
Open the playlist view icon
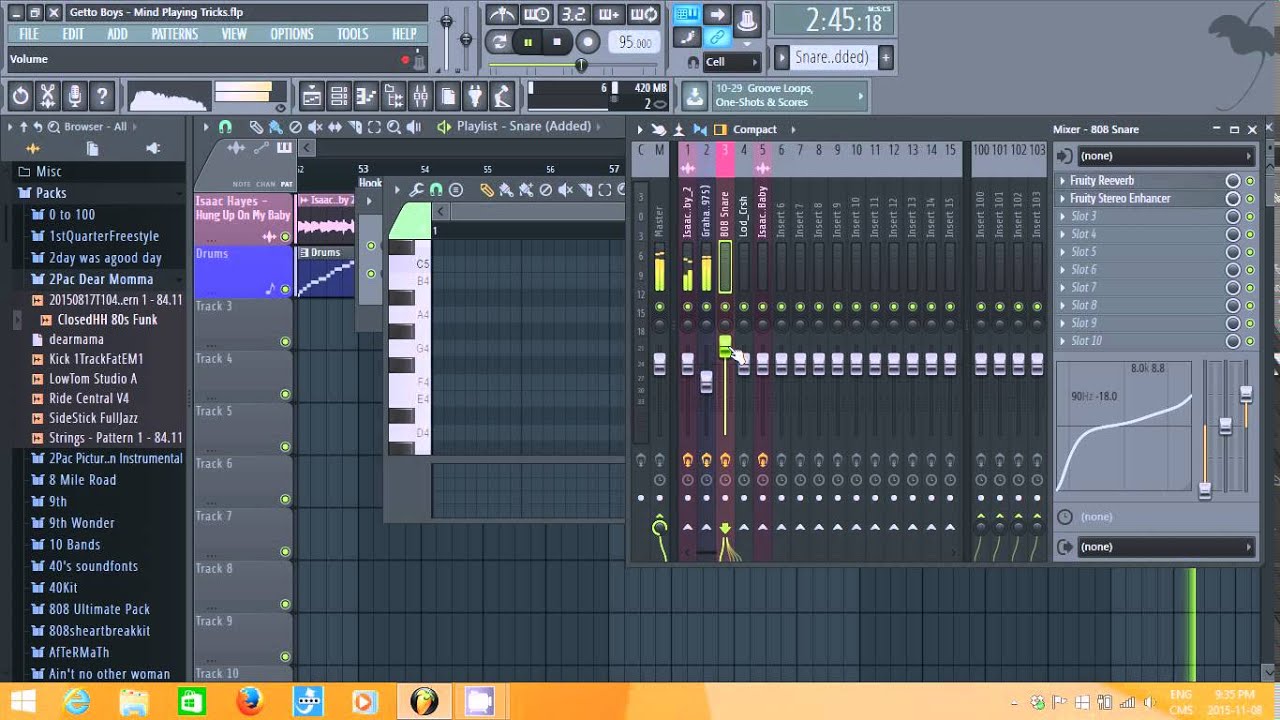point(312,96)
